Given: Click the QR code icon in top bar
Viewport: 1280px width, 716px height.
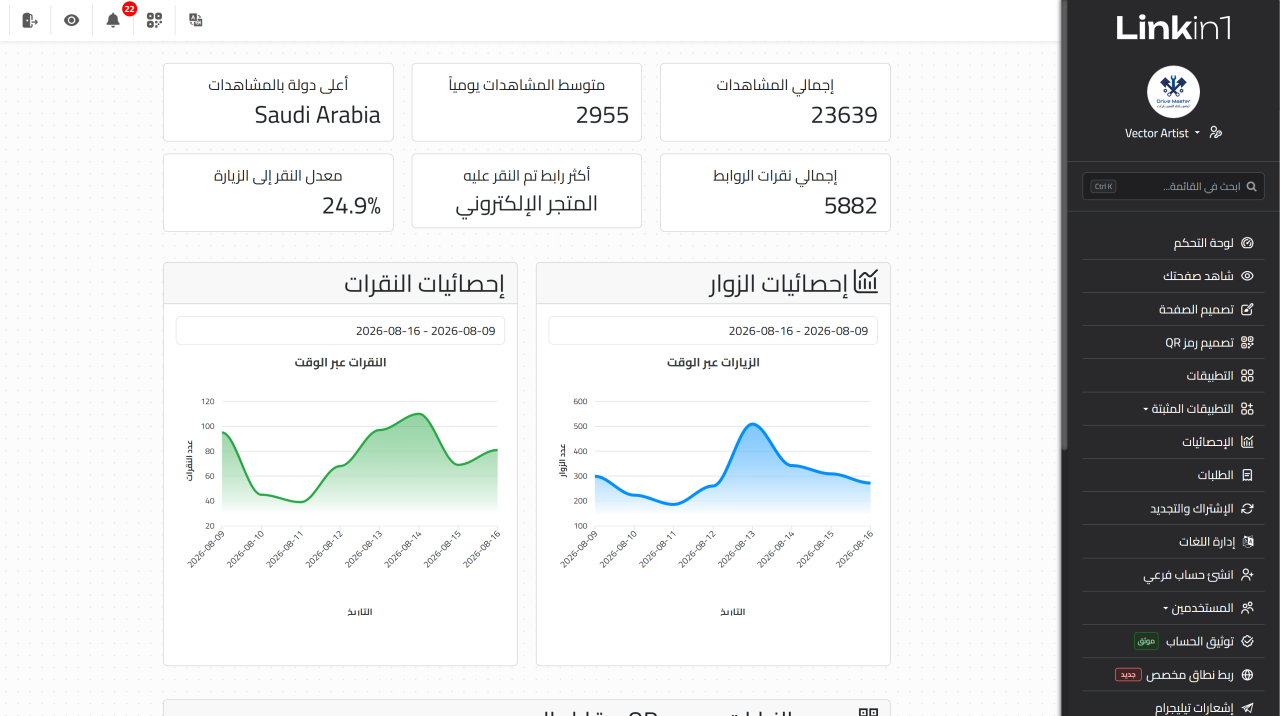Looking at the screenshot, I should (154, 20).
